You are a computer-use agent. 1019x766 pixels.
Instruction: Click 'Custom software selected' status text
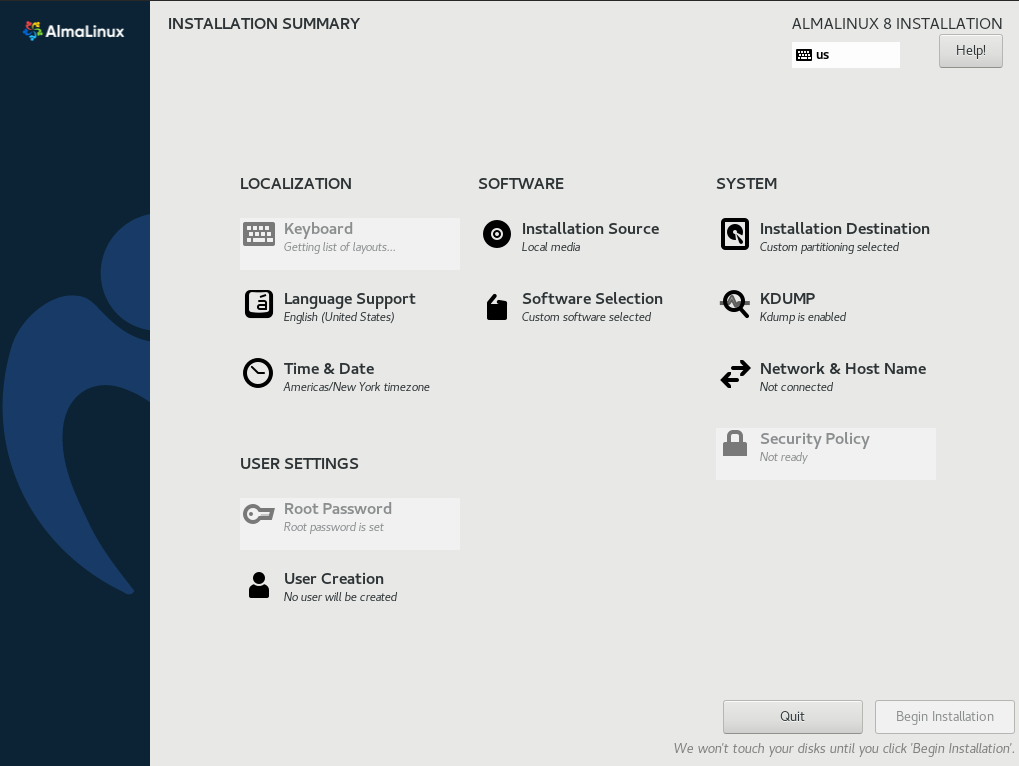coord(586,317)
